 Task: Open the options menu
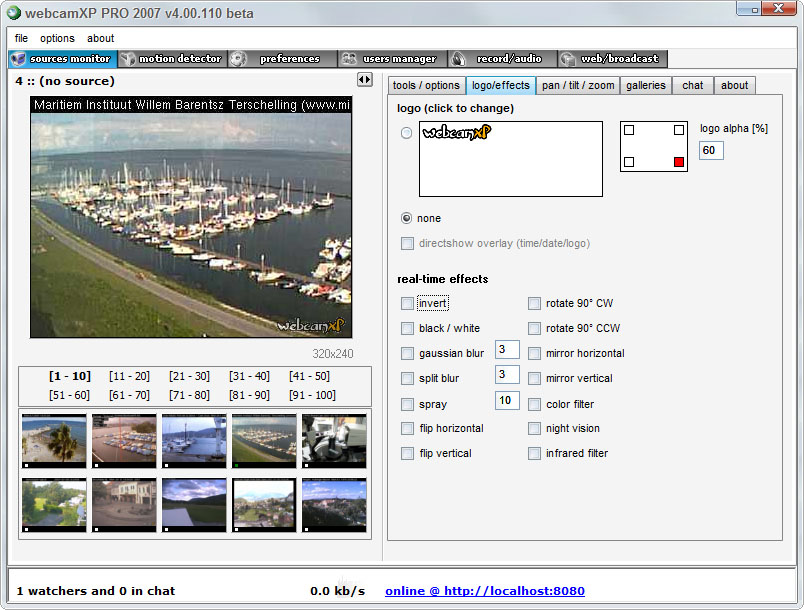57,38
